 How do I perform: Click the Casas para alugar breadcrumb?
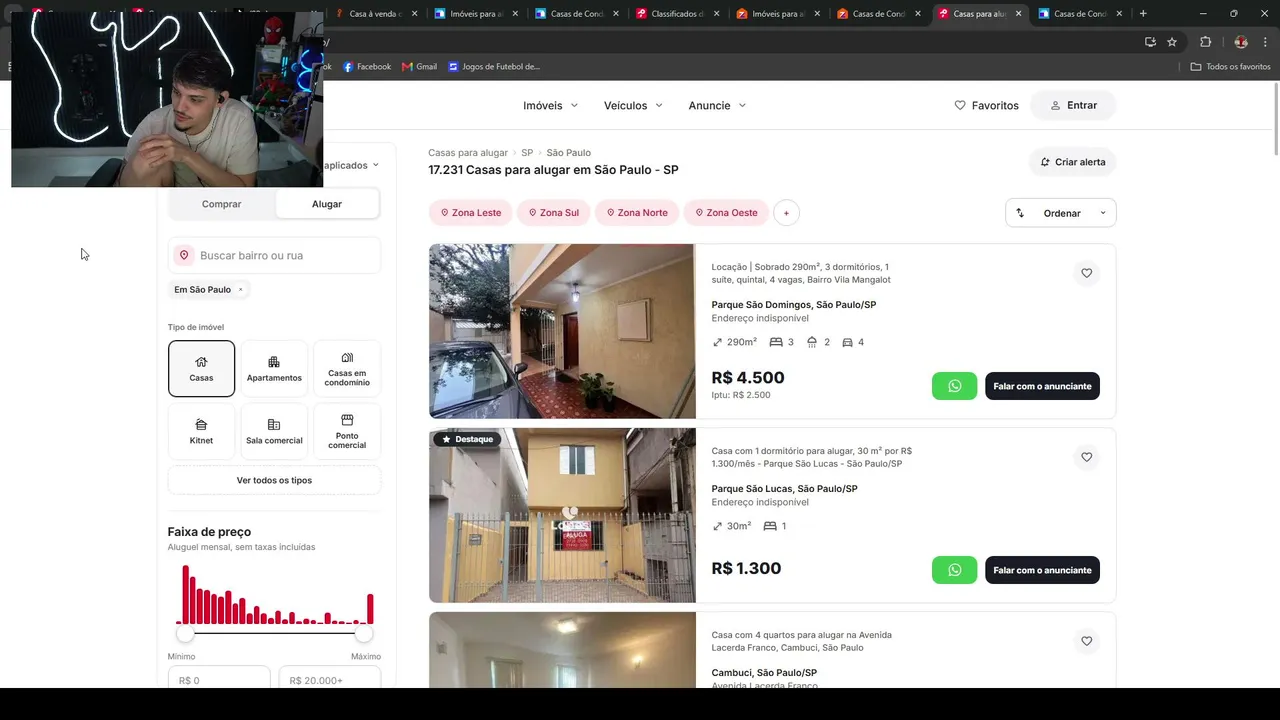[x=468, y=153]
